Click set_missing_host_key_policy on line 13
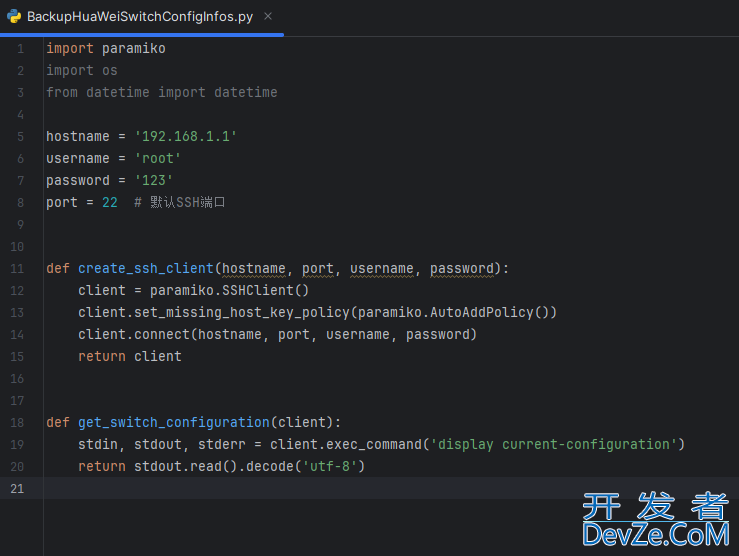Viewport: 739px width, 556px height. pyautogui.click(x=242, y=312)
